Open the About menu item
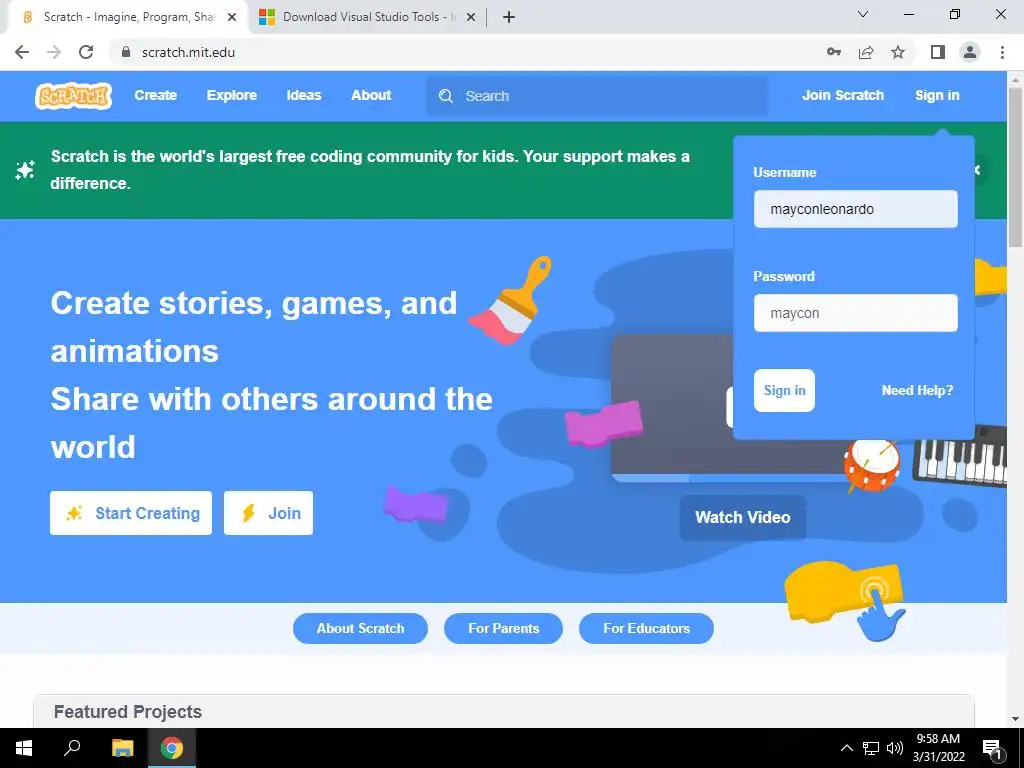Viewport: 1024px width, 768px height. coord(371,95)
